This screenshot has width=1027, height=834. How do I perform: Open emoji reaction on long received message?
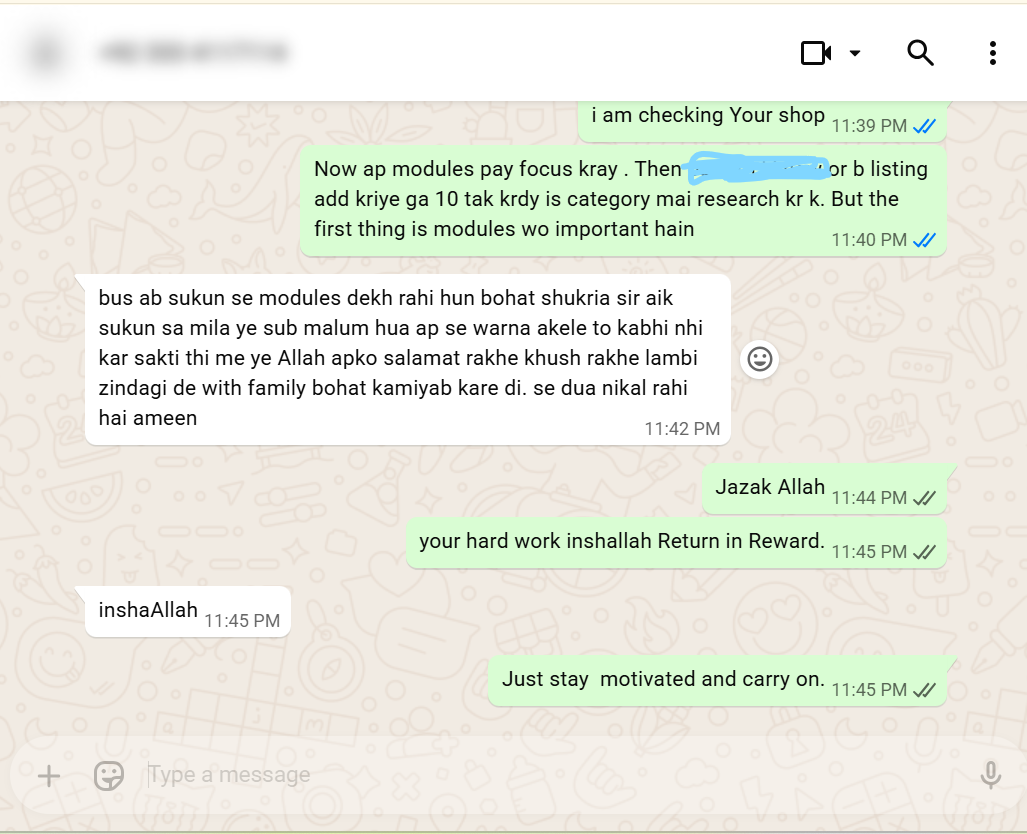tap(760, 359)
